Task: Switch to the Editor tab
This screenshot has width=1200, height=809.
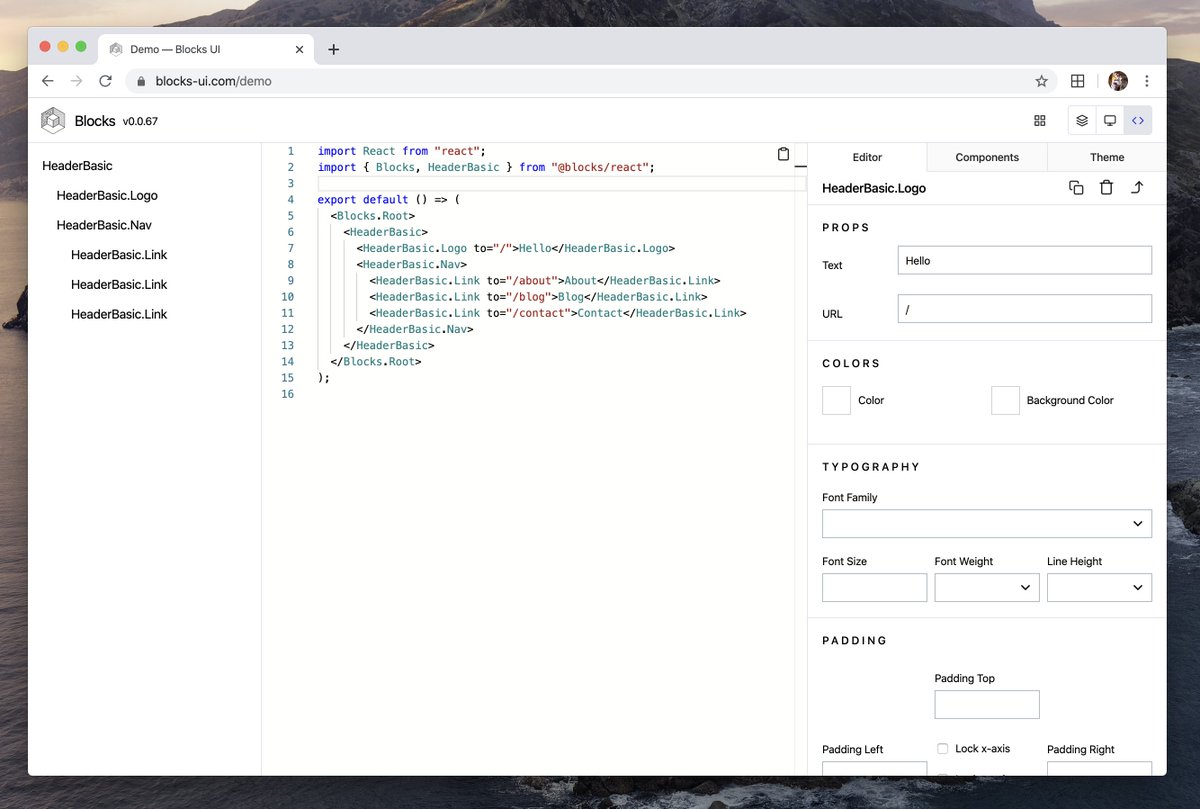Action: (867, 157)
